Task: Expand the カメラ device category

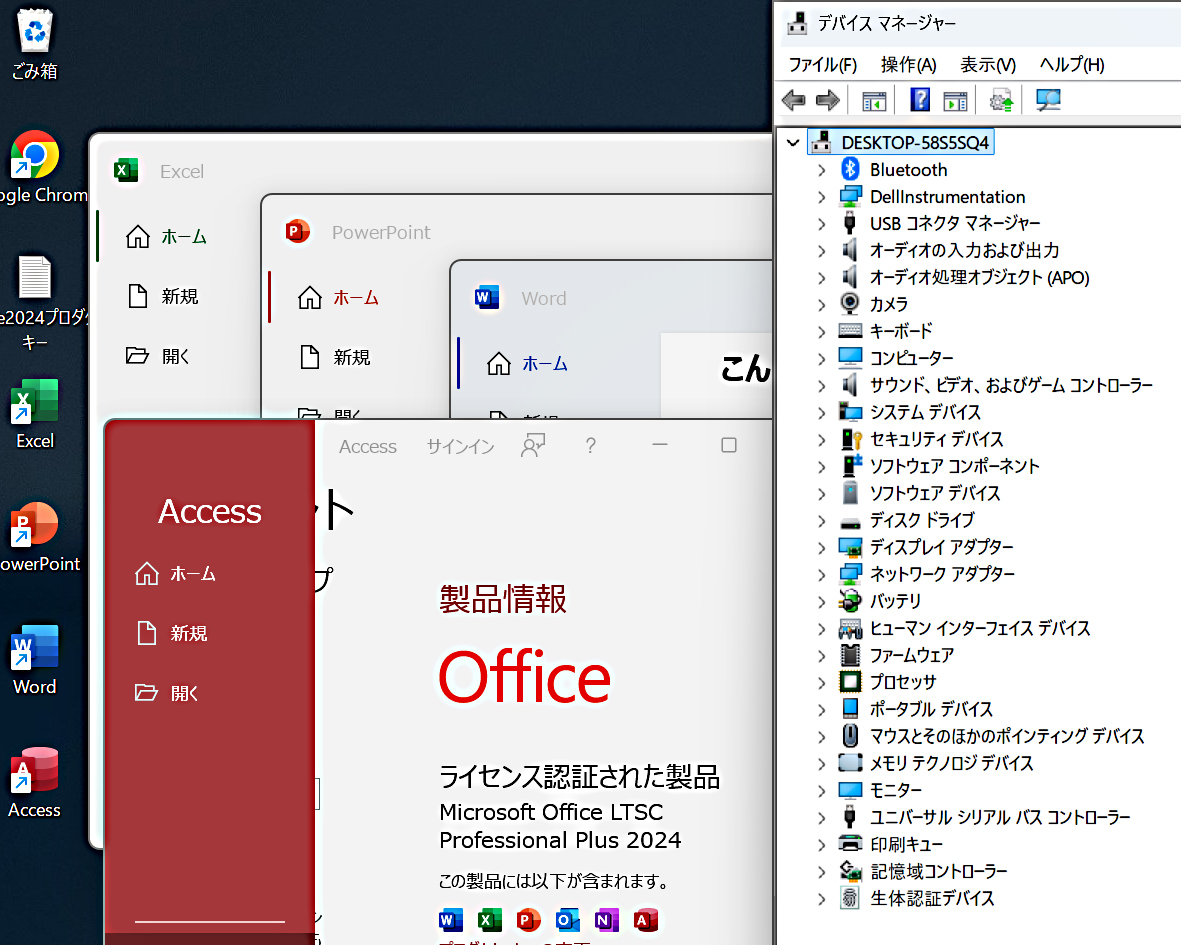Action: click(x=822, y=305)
